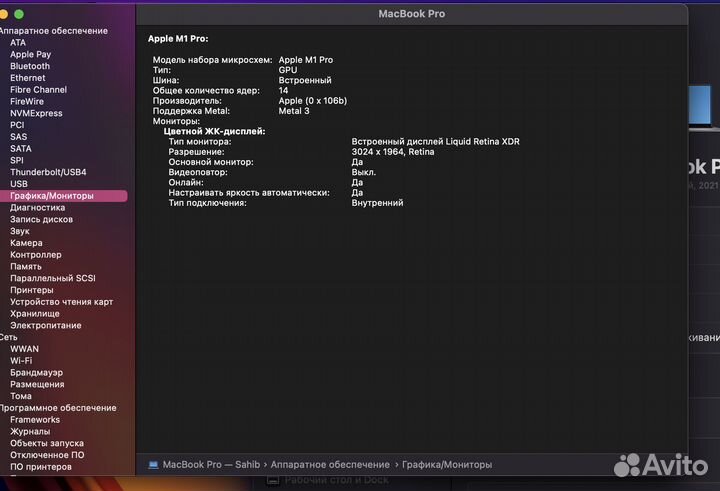Open the Электропитание section
Screen dimensions: 720x491
tap(46, 325)
